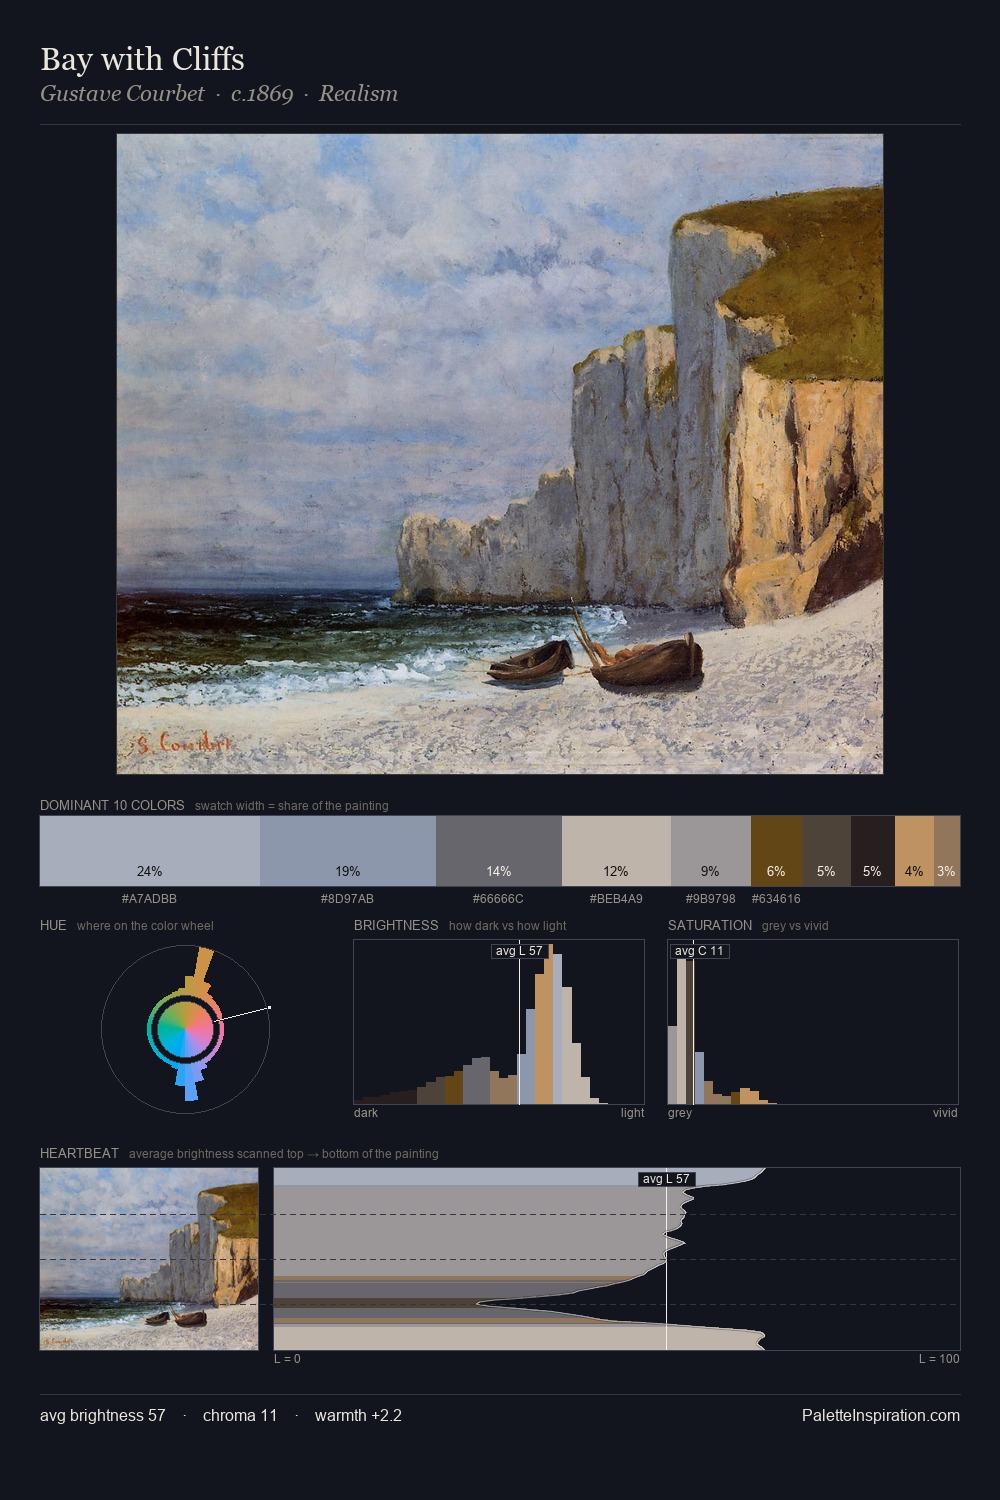Click the 'dark' brightness axis label

click(366, 1113)
